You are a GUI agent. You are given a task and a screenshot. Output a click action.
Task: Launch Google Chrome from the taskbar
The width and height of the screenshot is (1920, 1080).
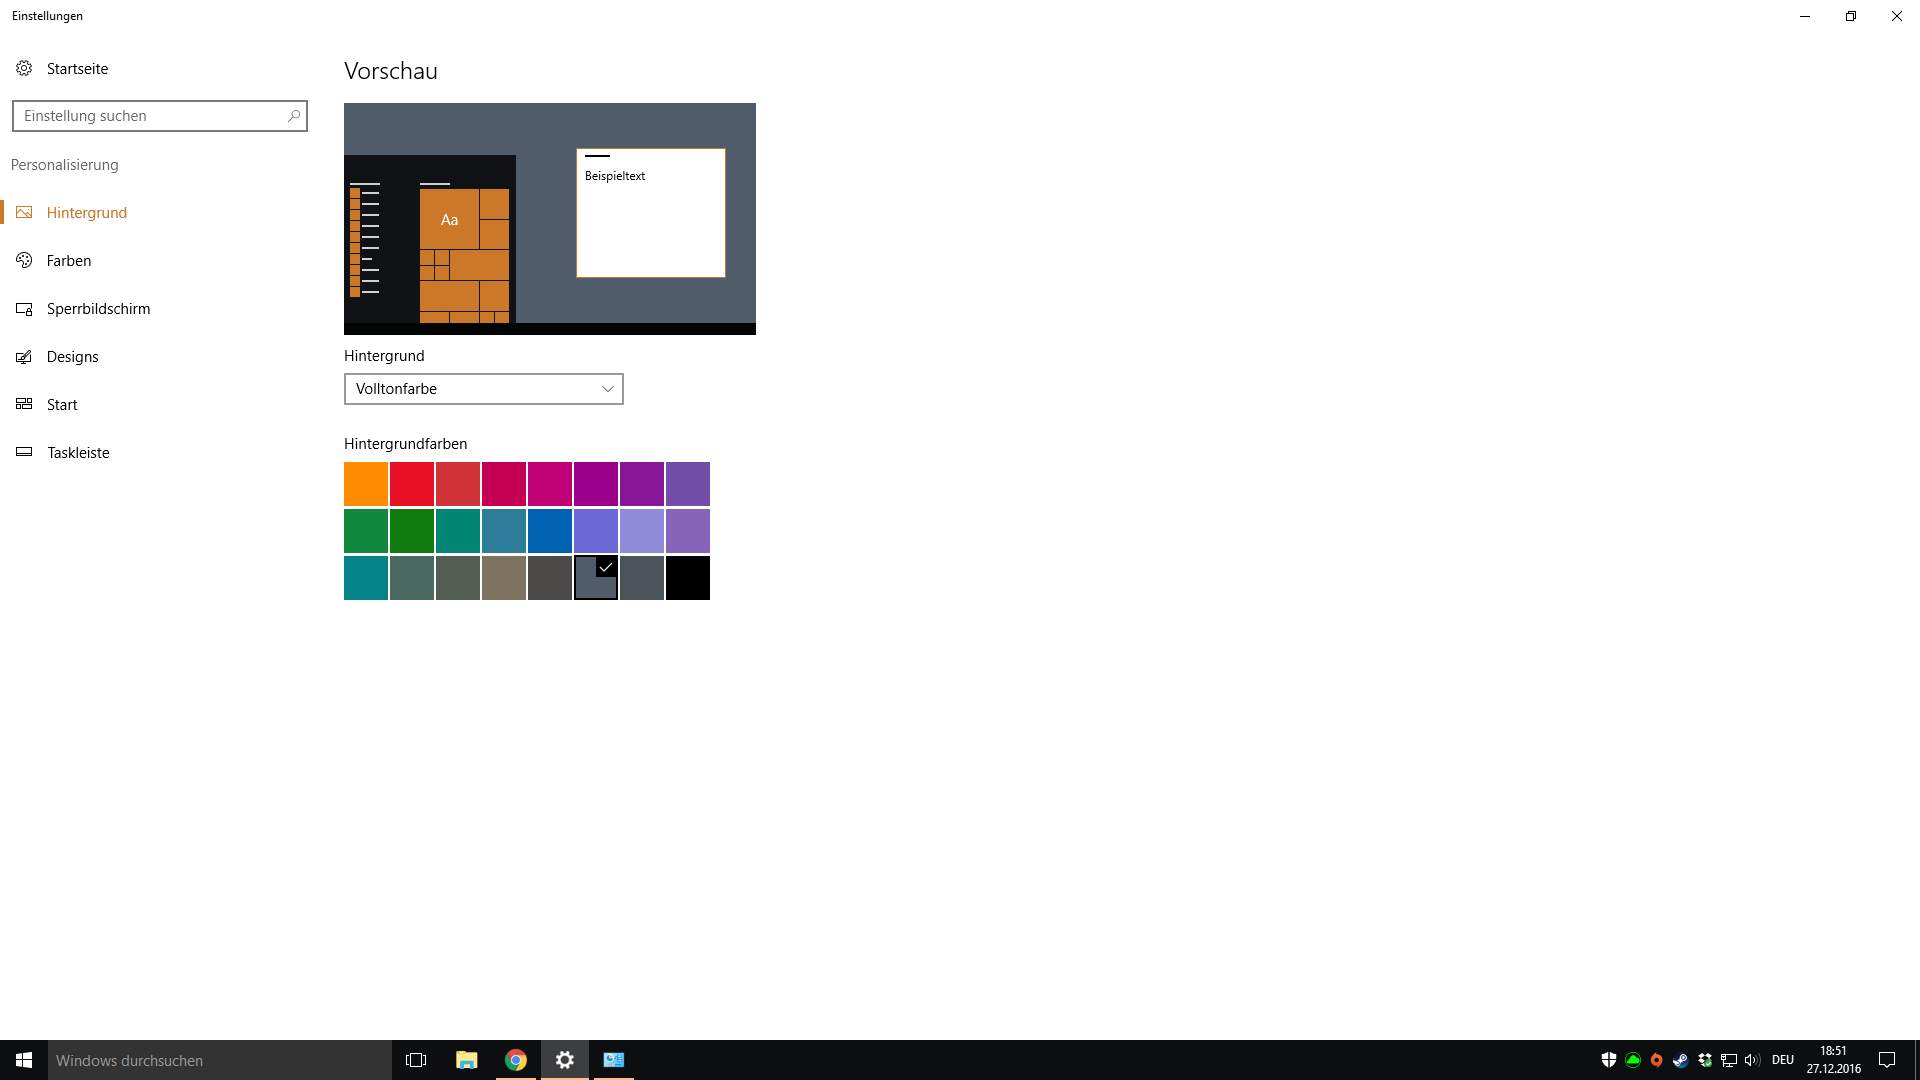(515, 1060)
